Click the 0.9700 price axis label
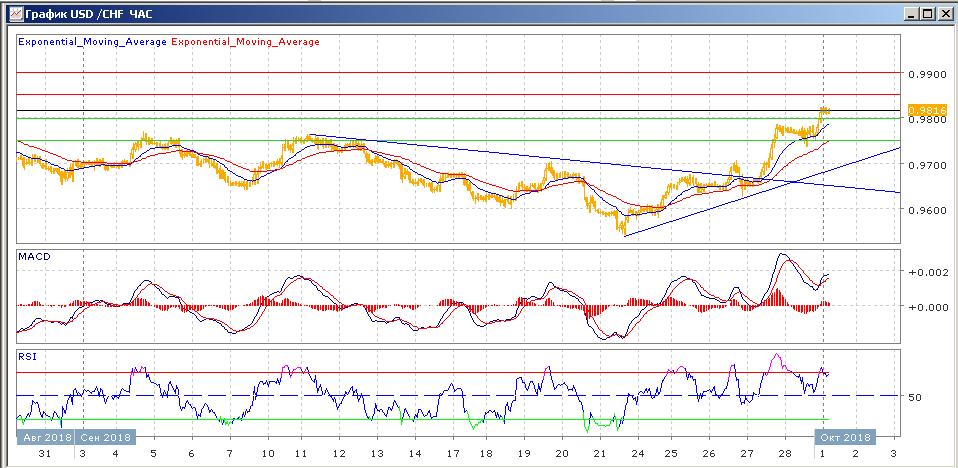Screen dimensions: 958x468 pos(925,165)
